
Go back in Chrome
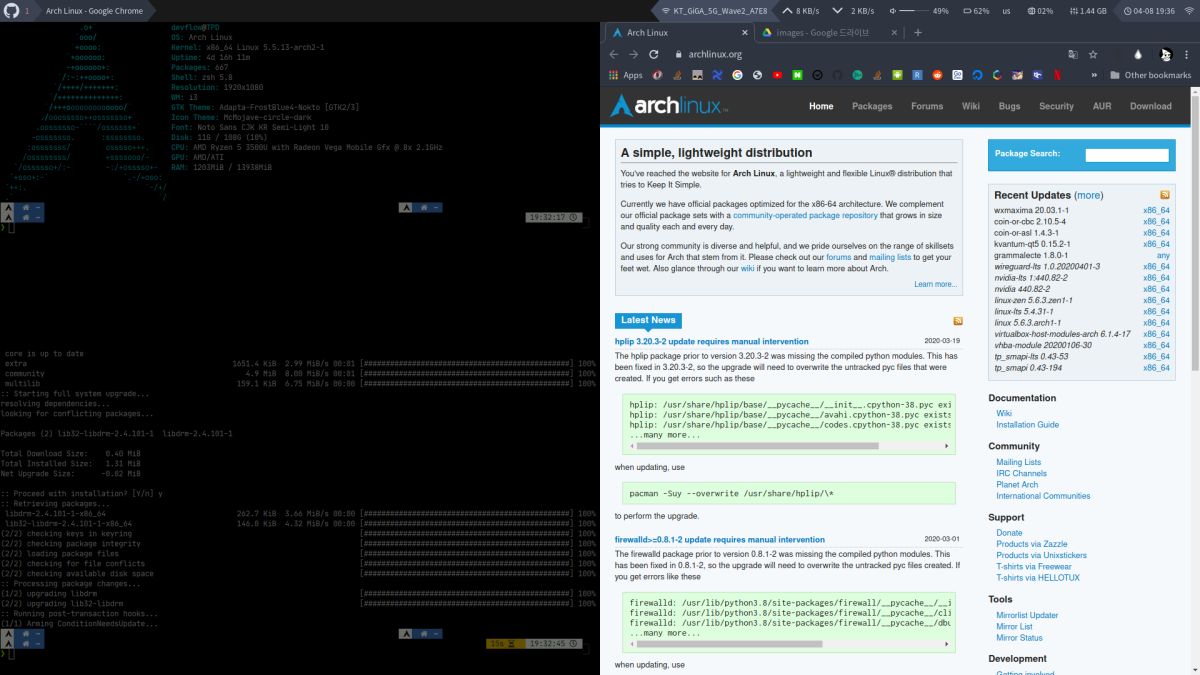click(x=614, y=54)
